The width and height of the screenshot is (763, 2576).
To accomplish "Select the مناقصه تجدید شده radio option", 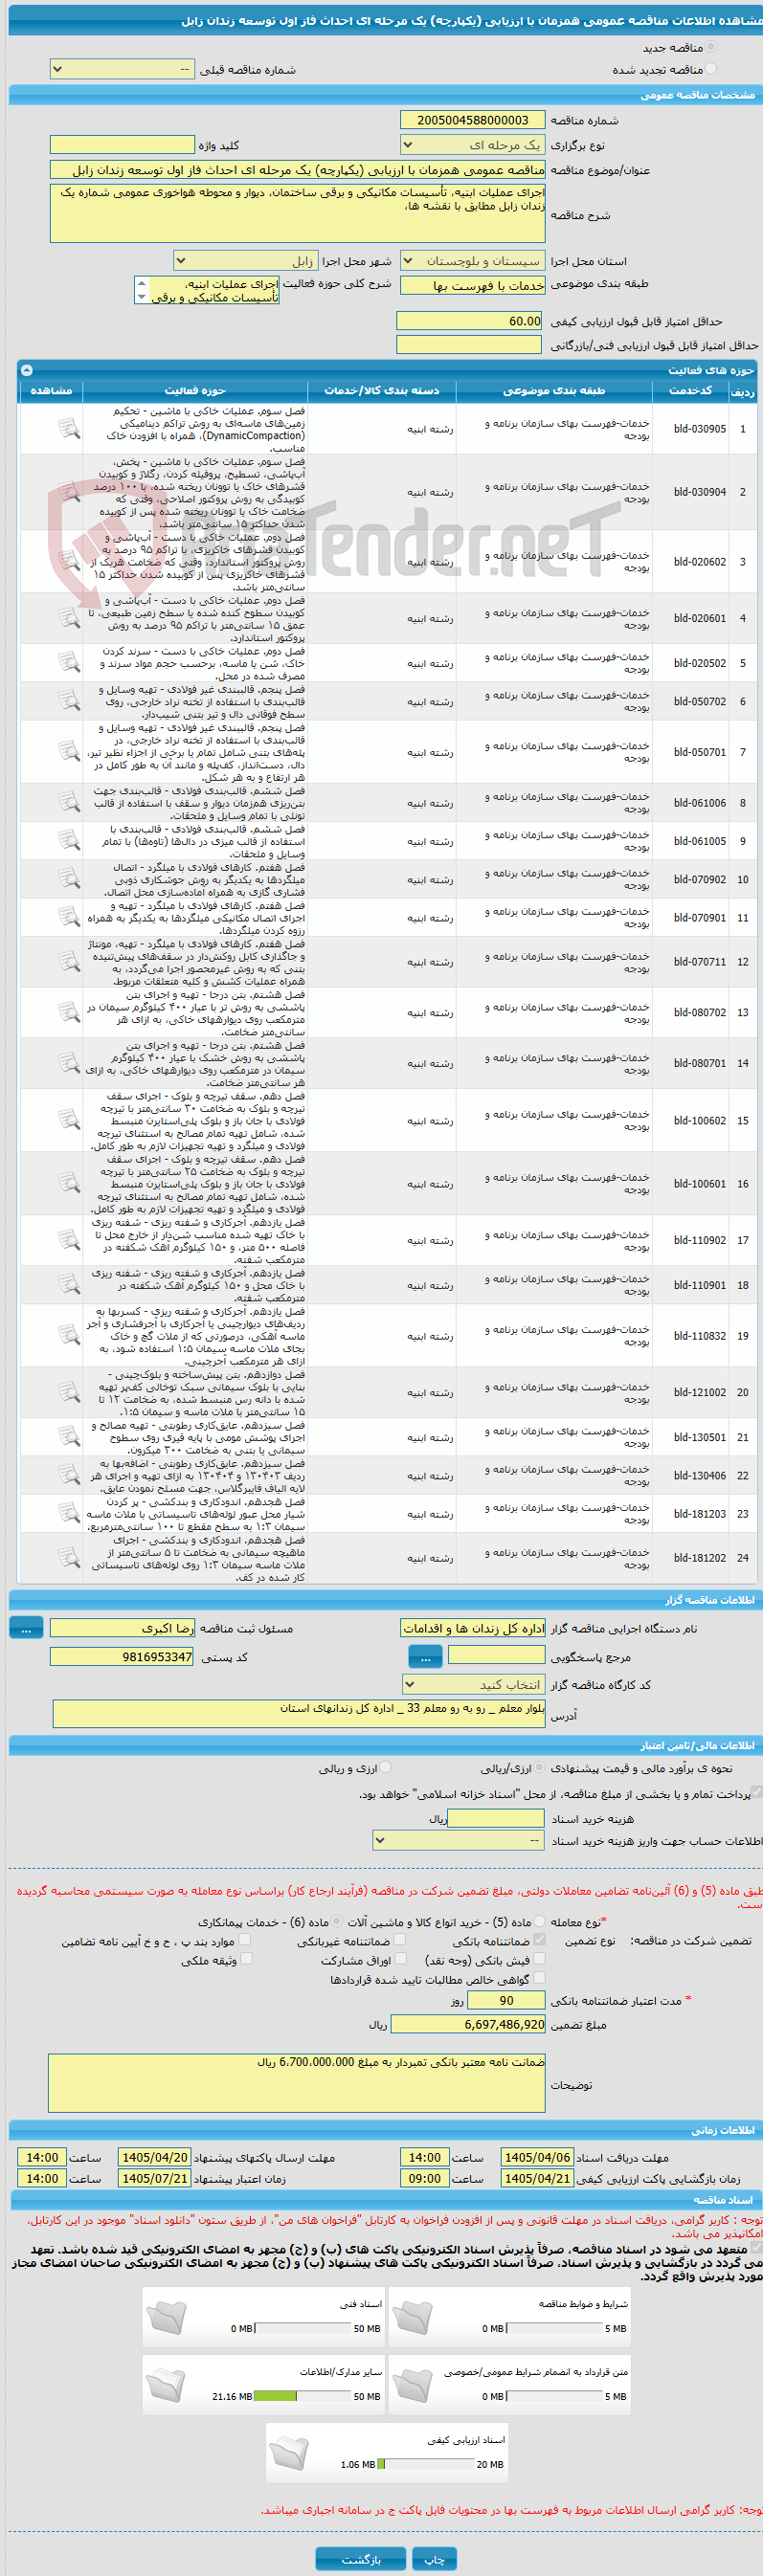I will [x=711, y=69].
